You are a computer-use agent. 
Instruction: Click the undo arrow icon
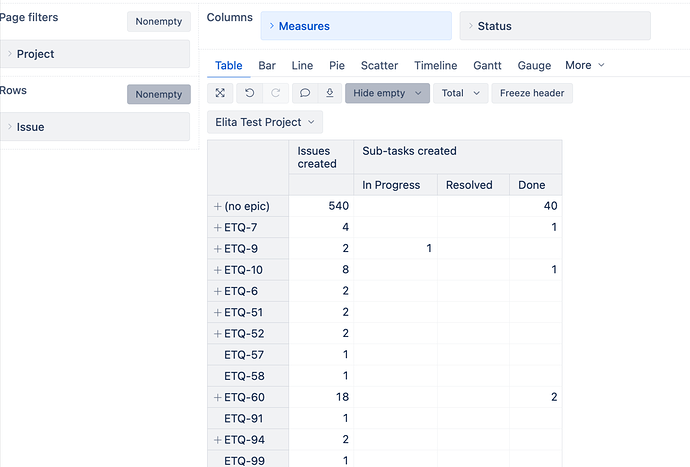click(249, 93)
